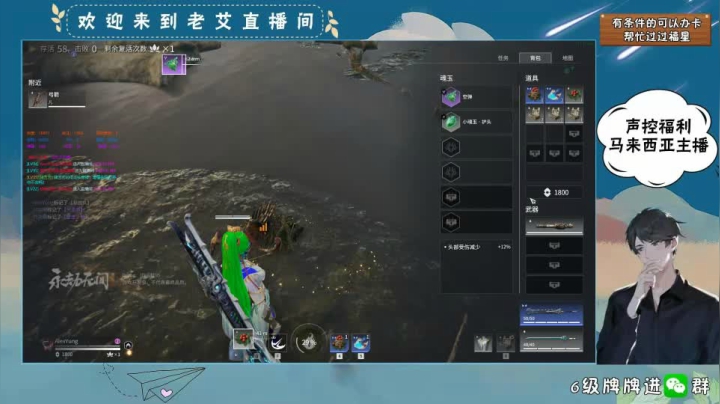Screen dimensions: 720x404
Task: Select the green 小魂玉·铲头 jade
Action: coord(476,122)
